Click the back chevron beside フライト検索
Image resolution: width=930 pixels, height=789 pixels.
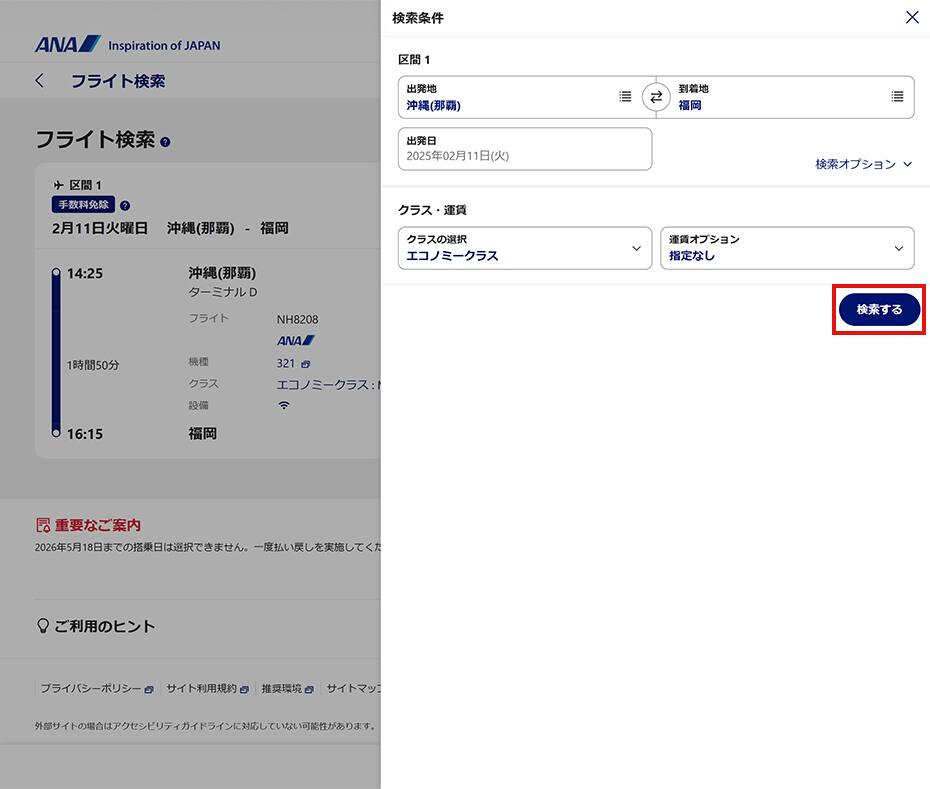[x=40, y=81]
